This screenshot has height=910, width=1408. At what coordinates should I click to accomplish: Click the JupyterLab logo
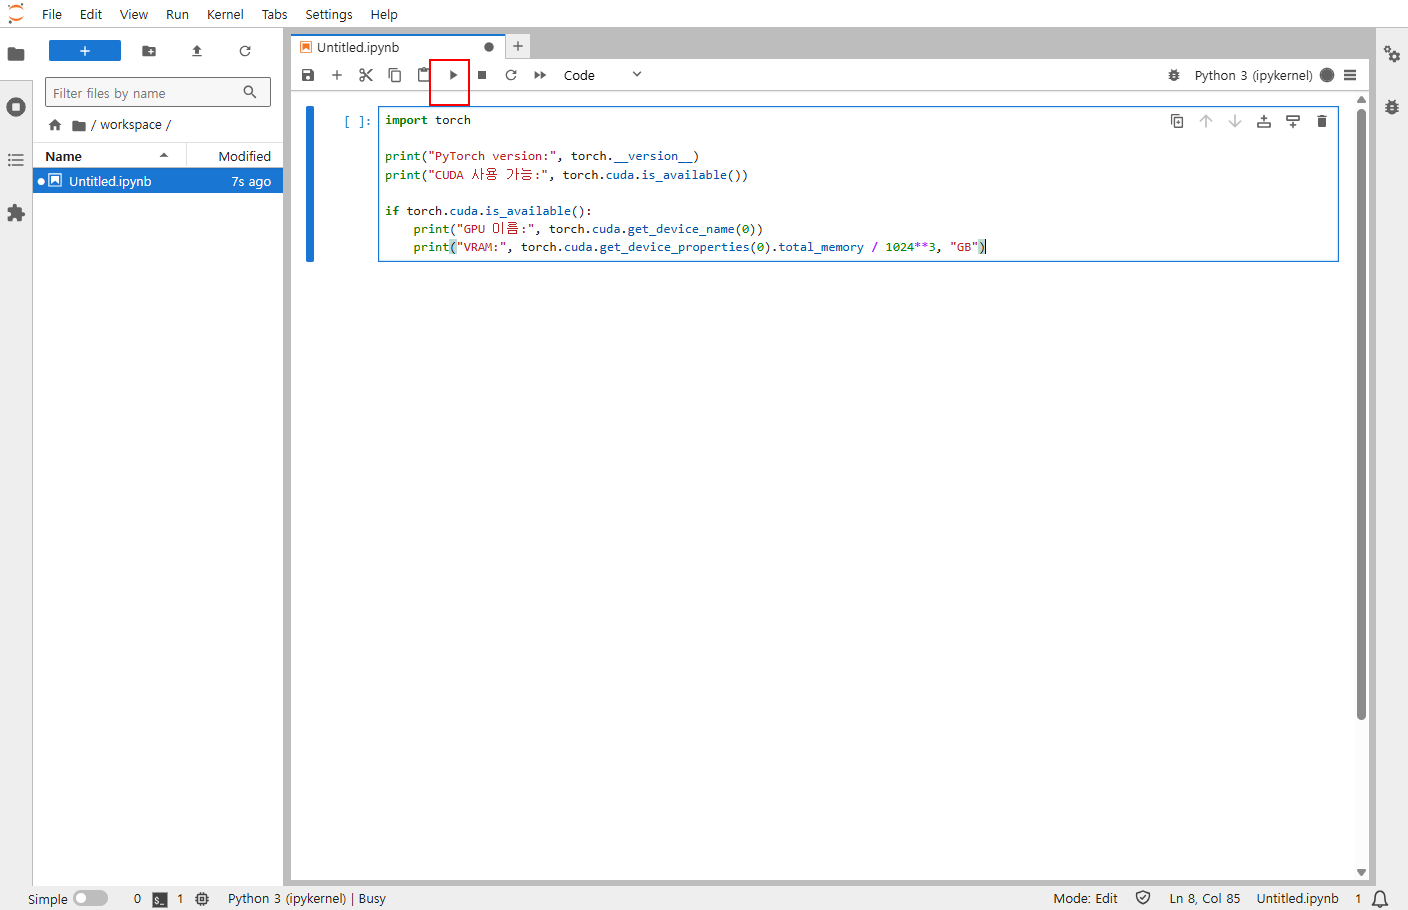click(x=16, y=14)
